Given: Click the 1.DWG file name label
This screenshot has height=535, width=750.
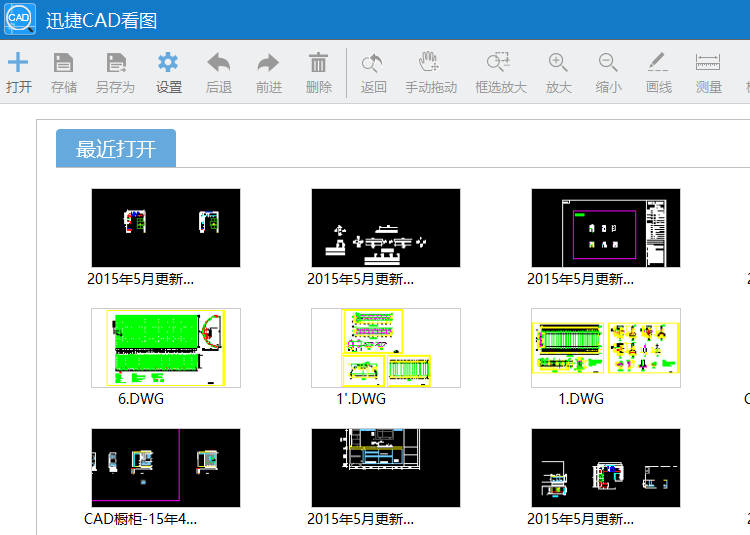Looking at the screenshot, I should click(x=581, y=399).
